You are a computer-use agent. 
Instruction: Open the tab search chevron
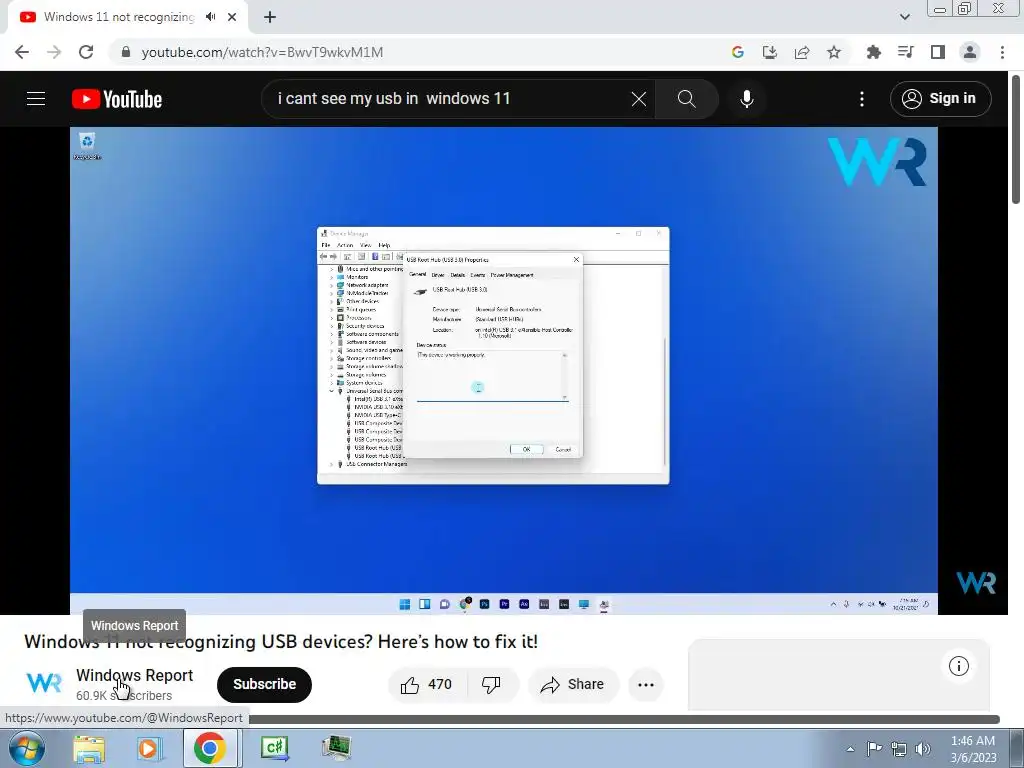pyautogui.click(x=904, y=17)
